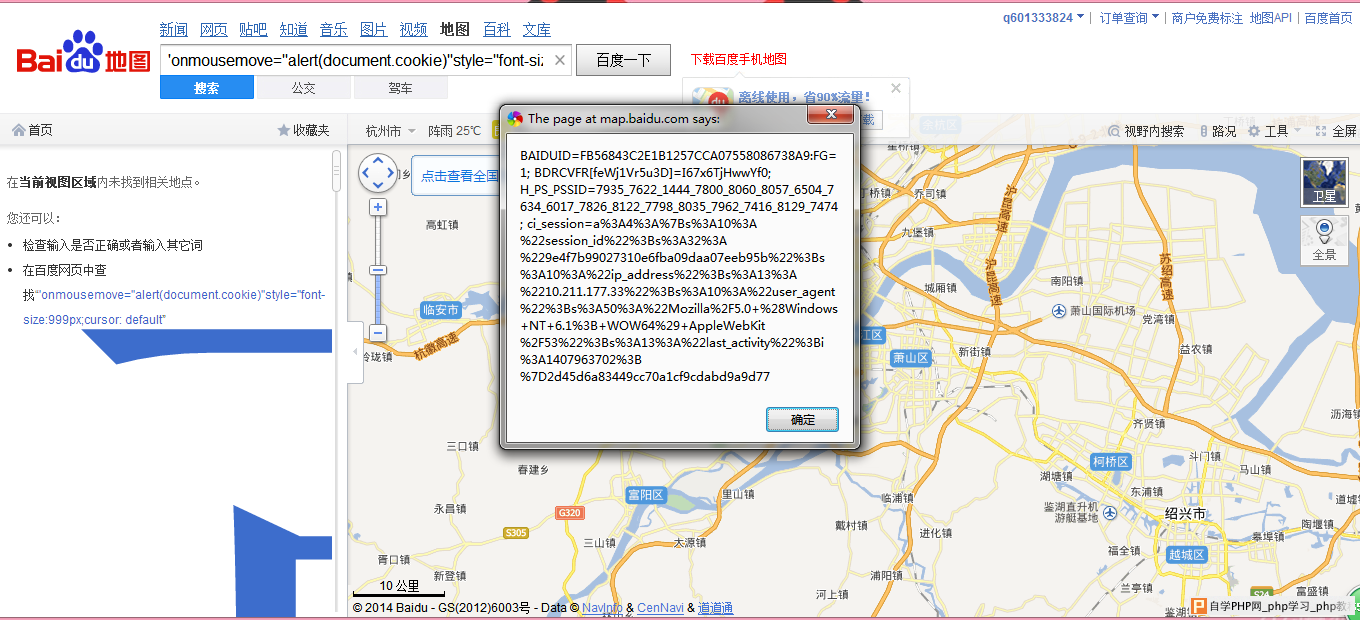Switch to 全屏 fullscreen mode
Screen dimensions: 1360x620
[1336, 131]
